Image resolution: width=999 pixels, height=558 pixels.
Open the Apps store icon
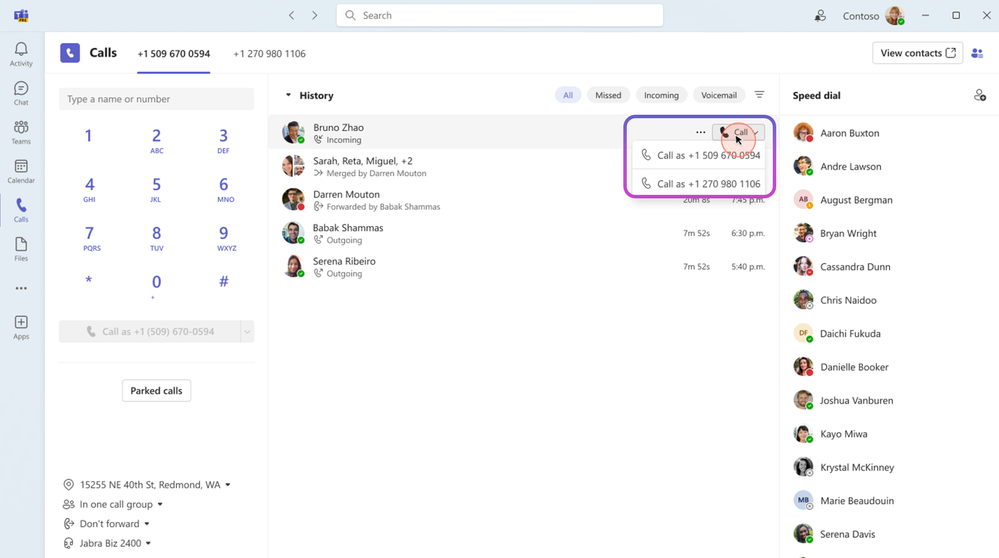pyautogui.click(x=21, y=327)
